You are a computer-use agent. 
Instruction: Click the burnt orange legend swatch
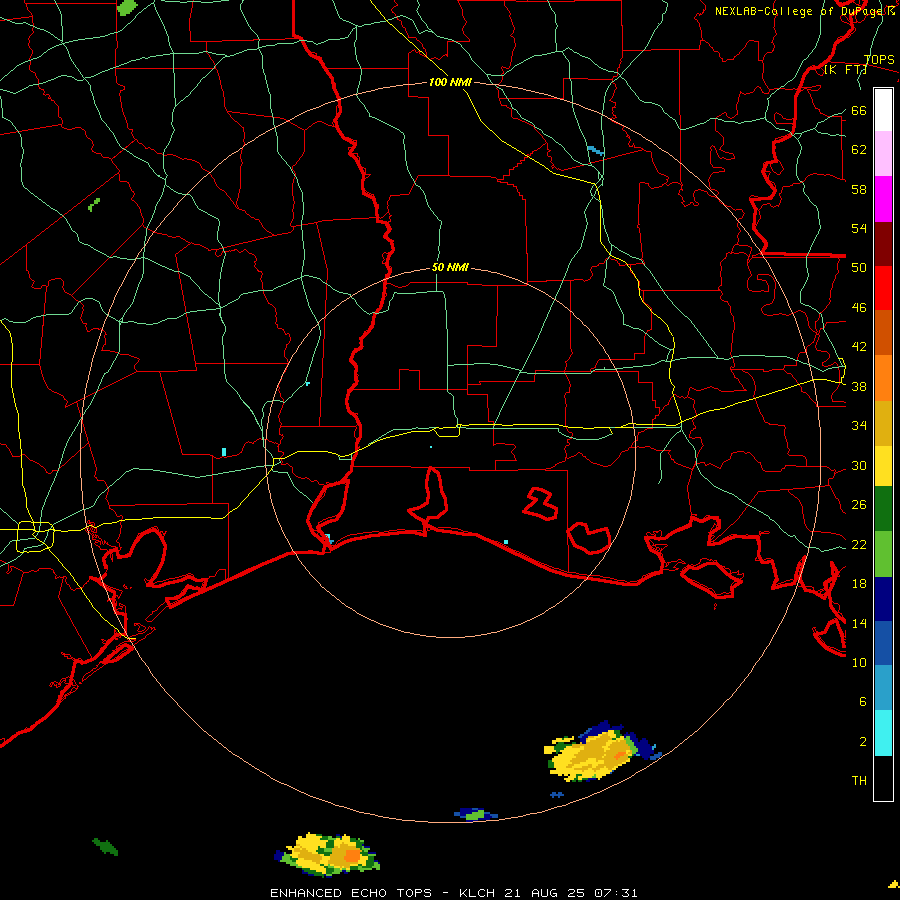(883, 332)
